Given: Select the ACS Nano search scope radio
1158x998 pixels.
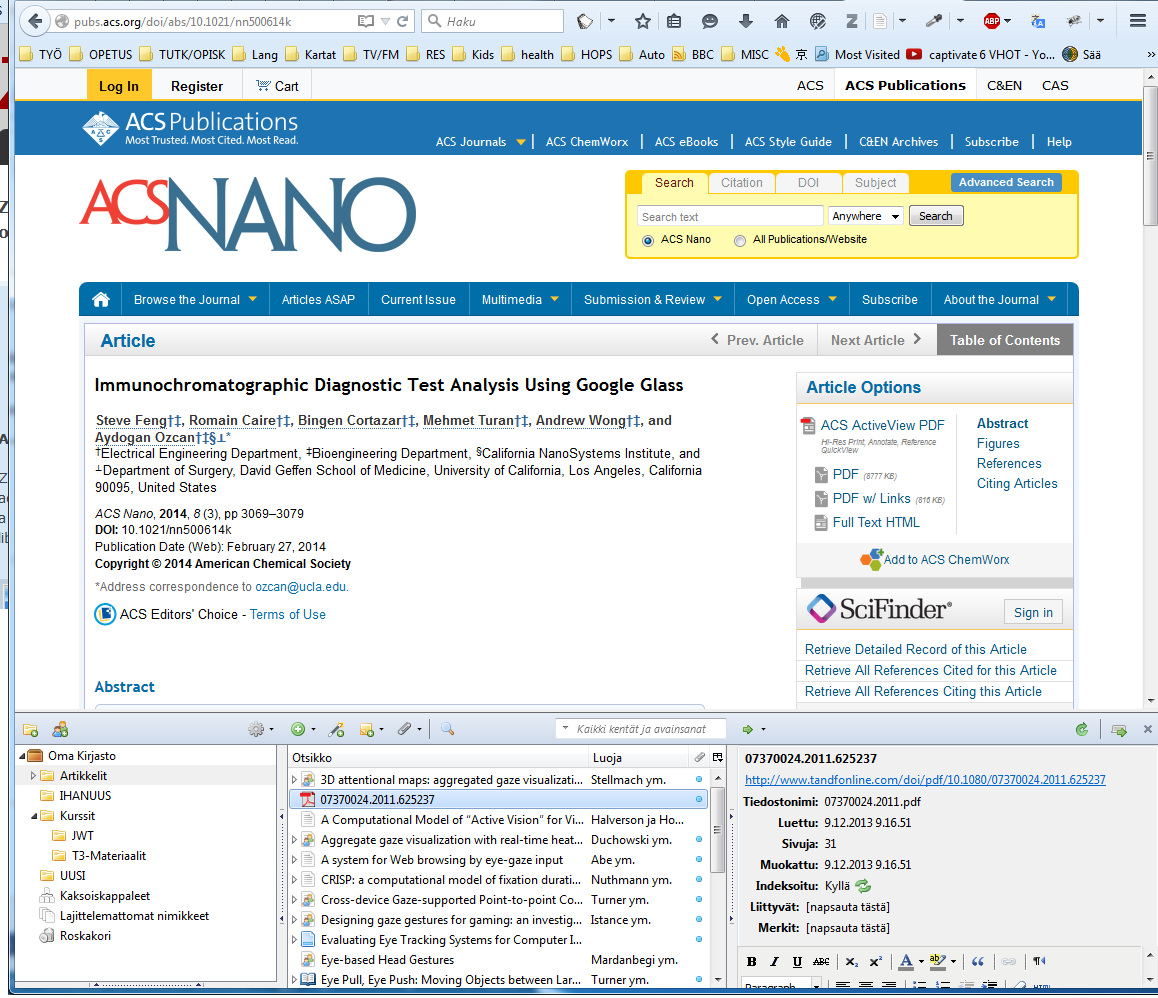Looking at the screenshot, I should click(x=648, y=240).
